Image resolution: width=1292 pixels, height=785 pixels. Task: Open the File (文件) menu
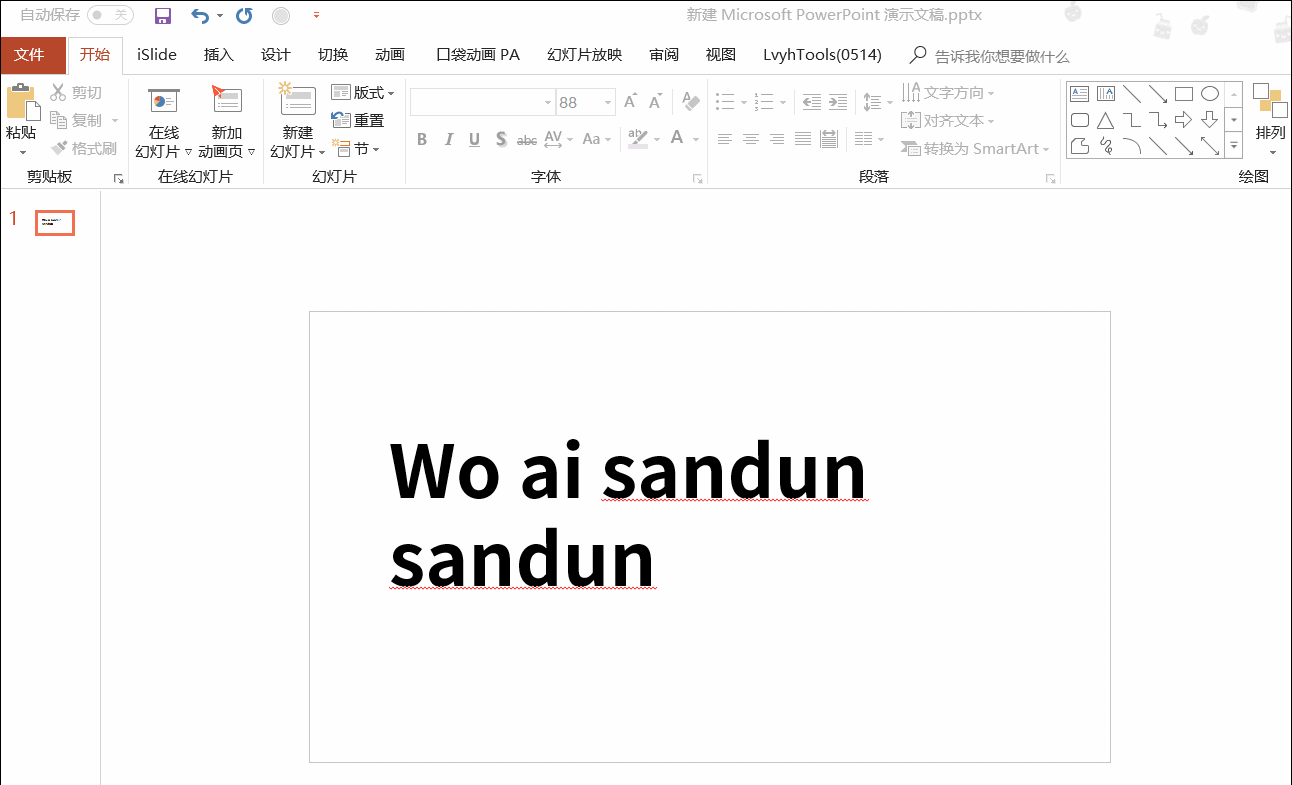coord(30,55)
